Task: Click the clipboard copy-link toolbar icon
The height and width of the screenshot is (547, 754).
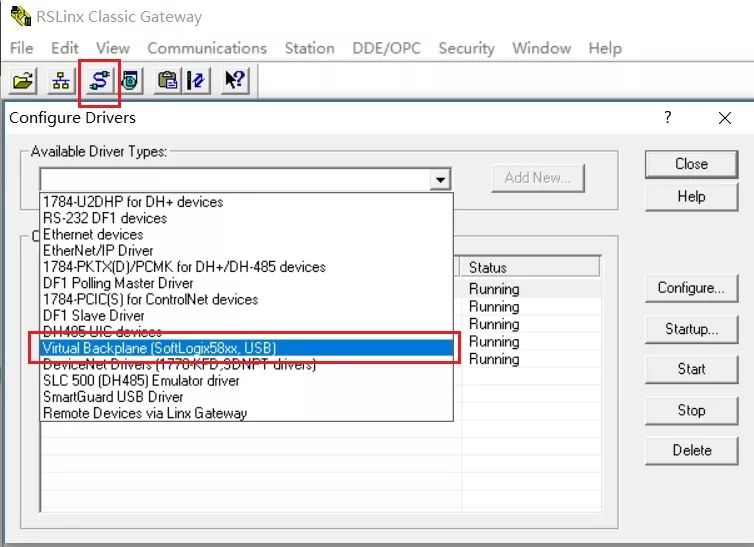Action: pos(167,80)
